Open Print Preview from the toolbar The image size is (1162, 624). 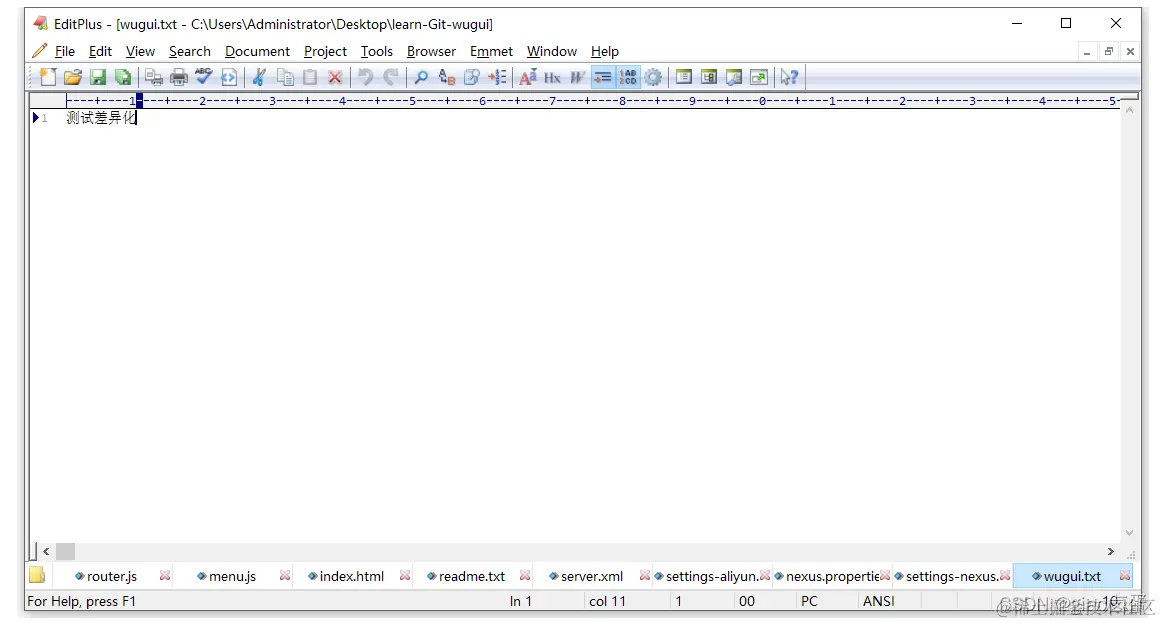click(x=153, y=77)
